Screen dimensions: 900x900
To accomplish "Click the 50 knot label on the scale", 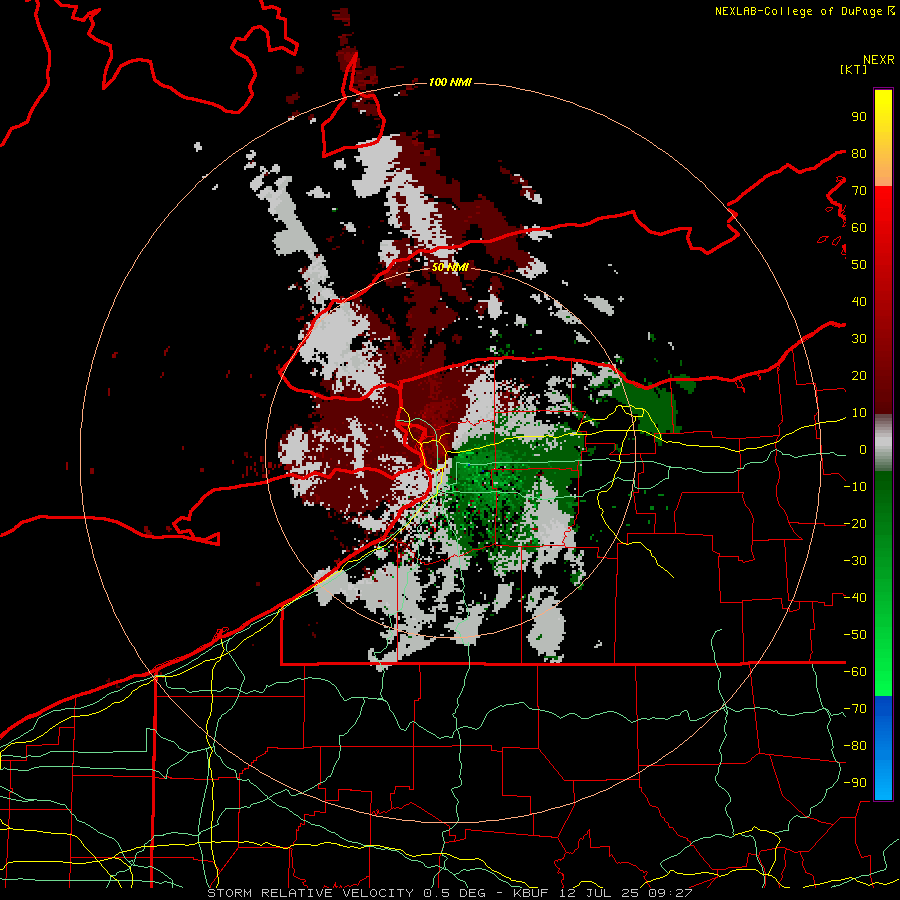I will click(859, 265).
